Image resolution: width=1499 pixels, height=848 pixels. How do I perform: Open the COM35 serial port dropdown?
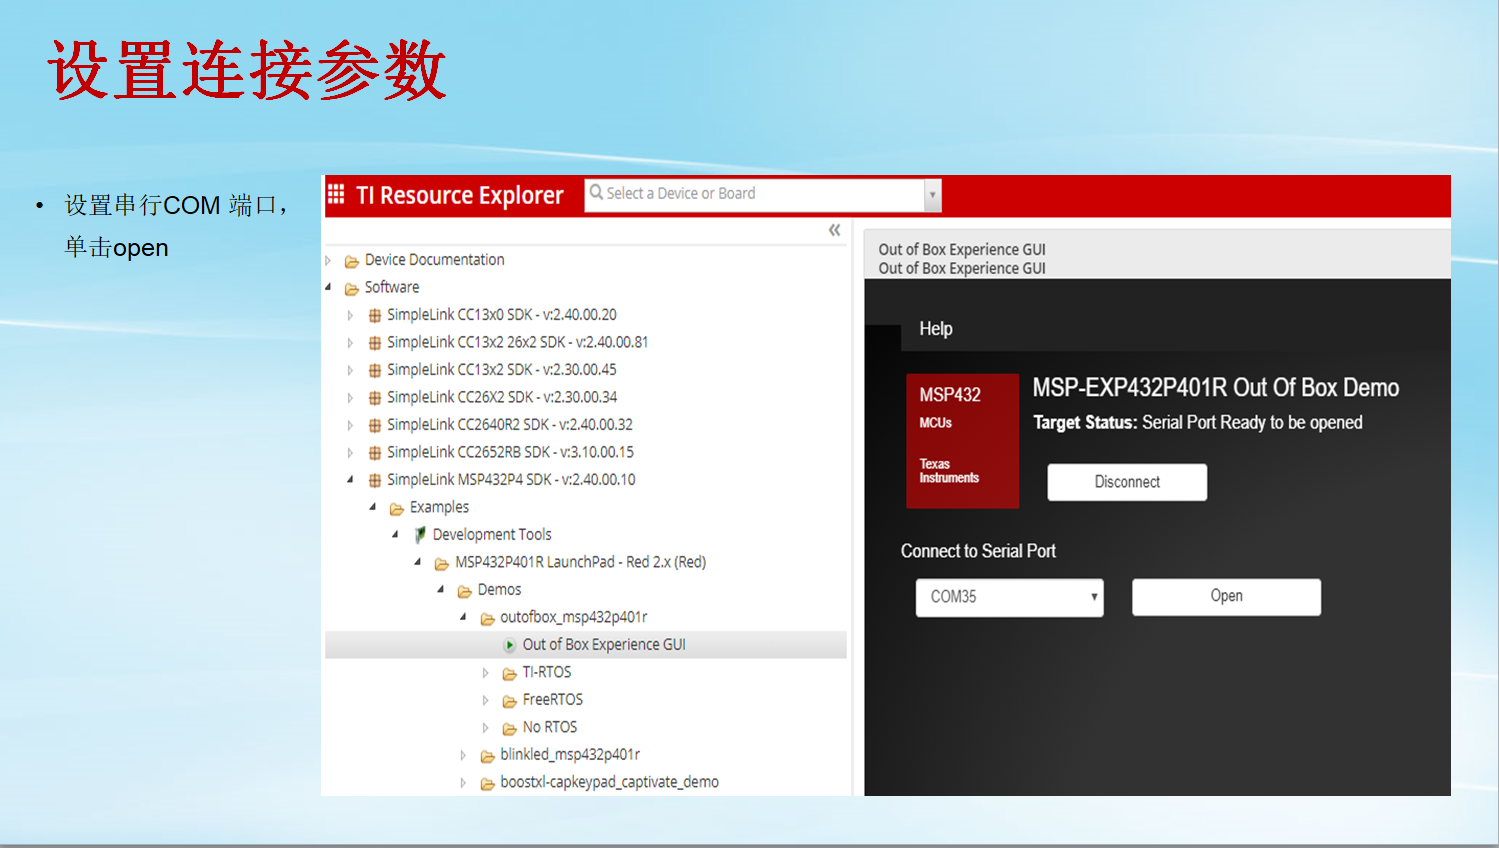click(x=1009, y=597)
